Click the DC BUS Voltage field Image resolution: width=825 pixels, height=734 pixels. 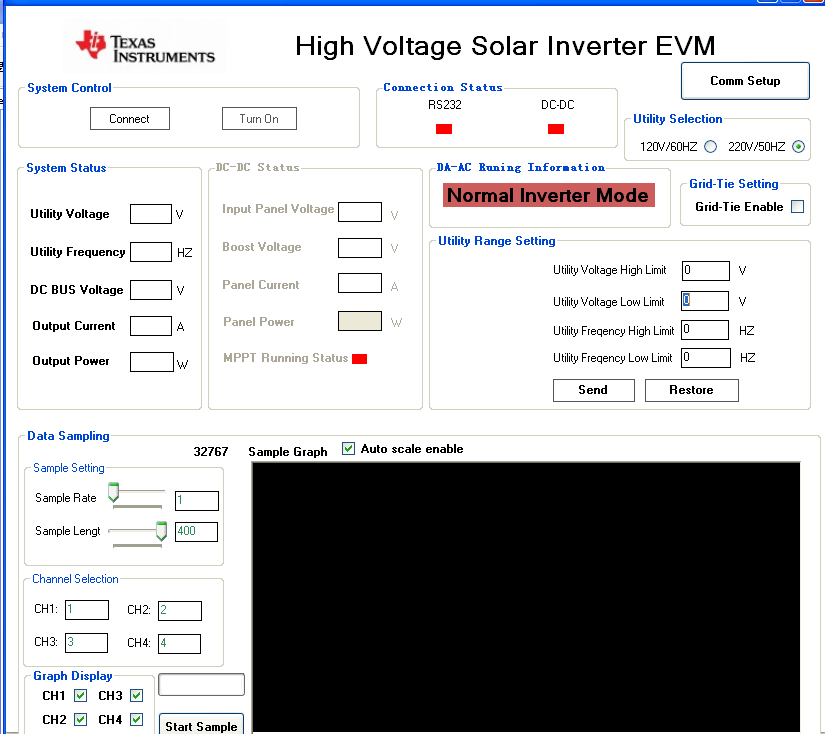point(151,290)
